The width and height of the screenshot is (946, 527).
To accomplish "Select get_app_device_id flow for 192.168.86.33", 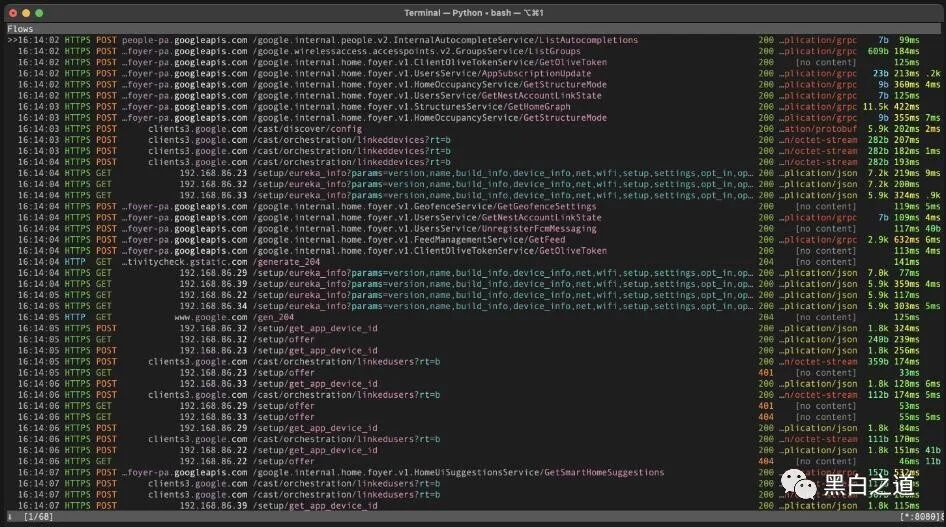I will pos(473,384).
